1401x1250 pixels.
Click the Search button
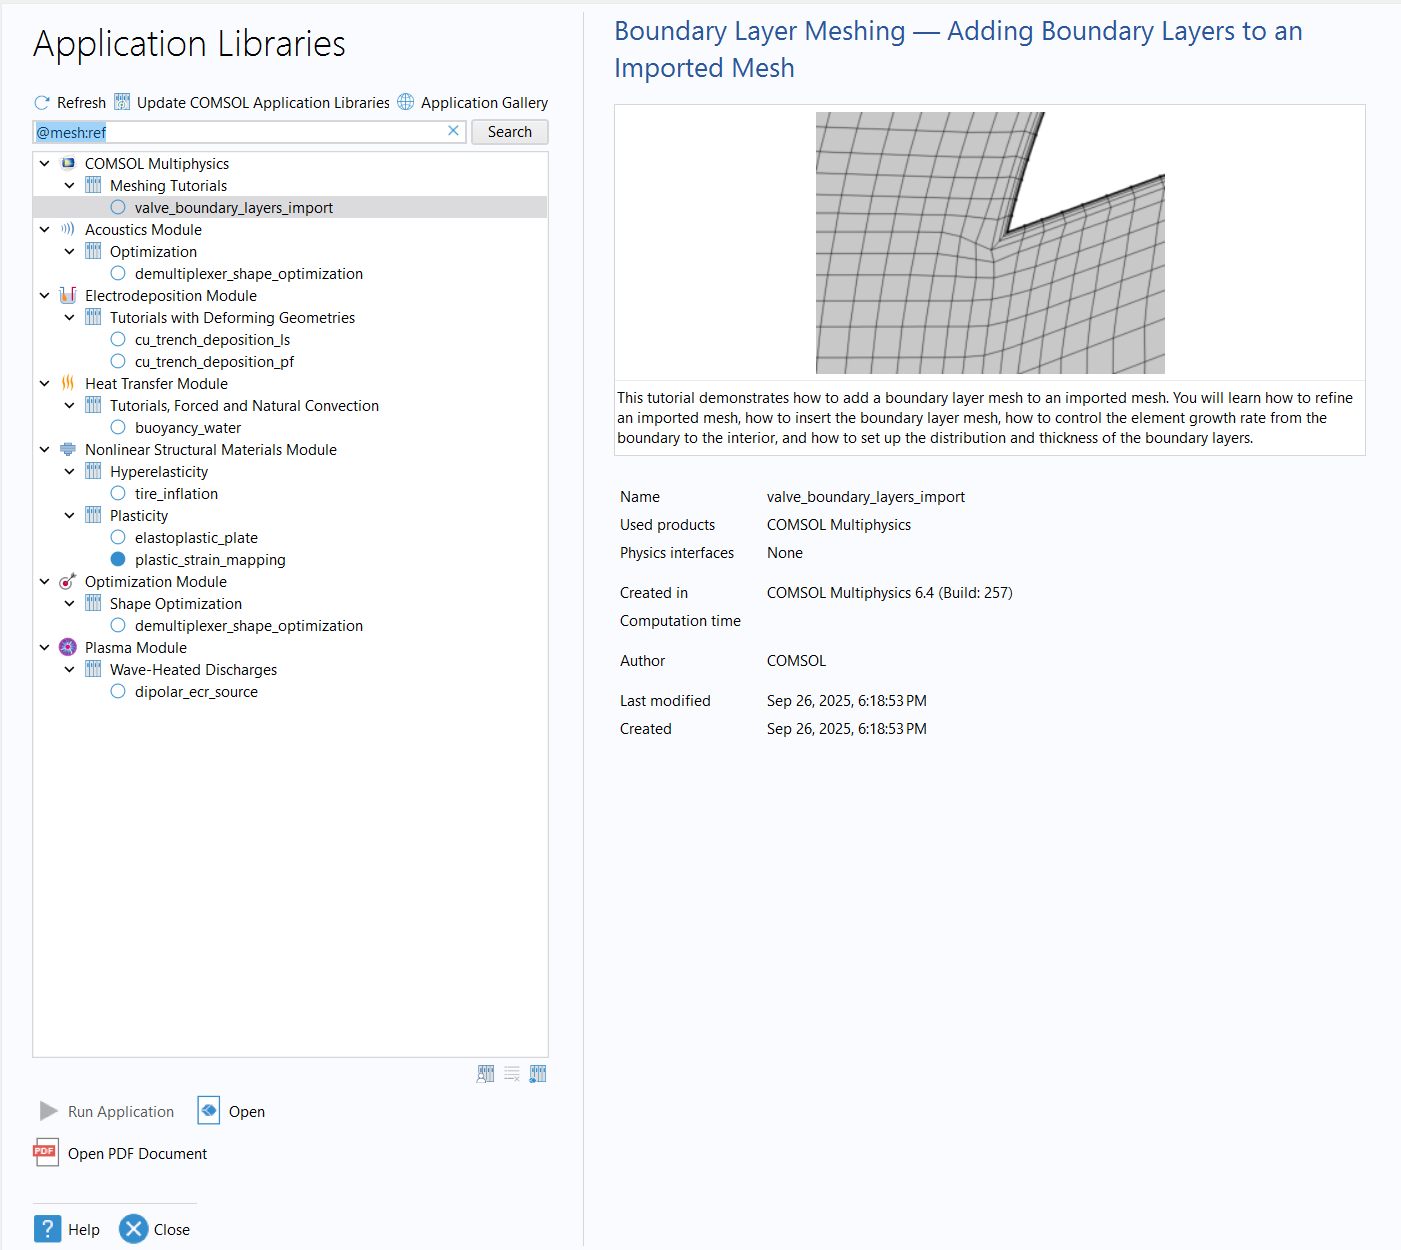(x=510, y=131)
